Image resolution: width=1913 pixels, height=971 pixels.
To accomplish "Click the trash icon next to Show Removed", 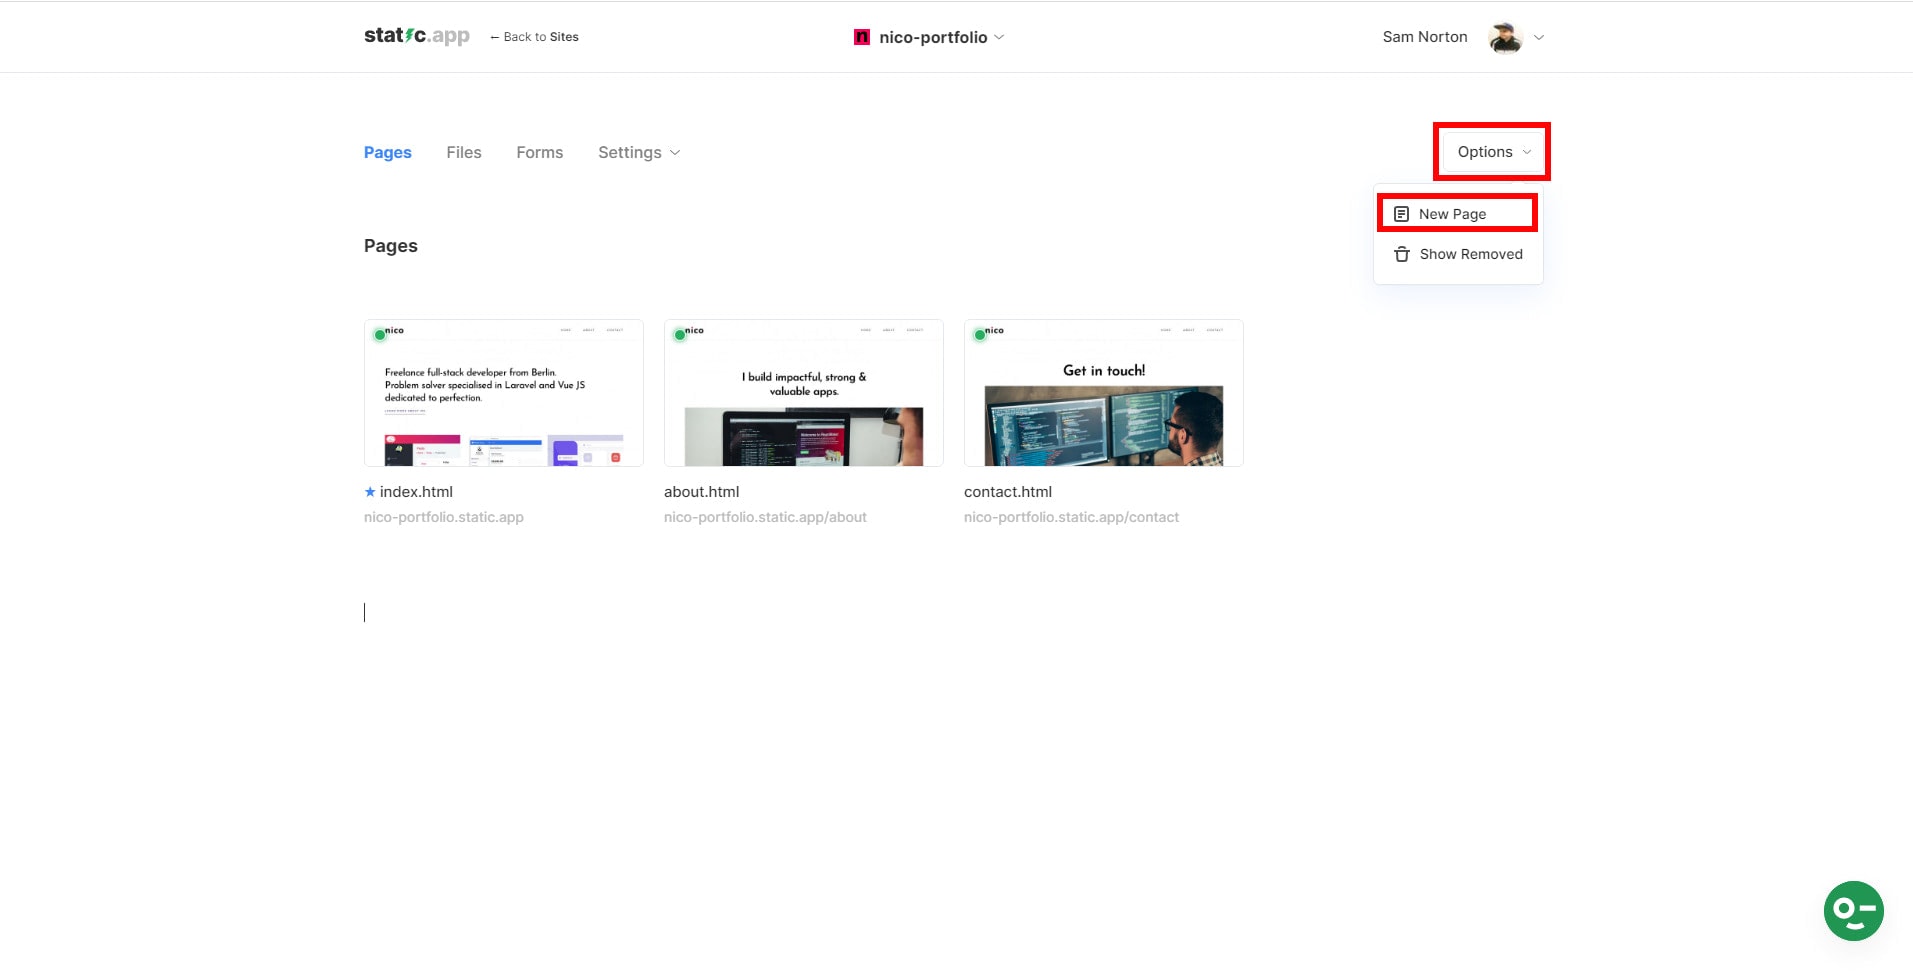I will [x=1400, y=254].
